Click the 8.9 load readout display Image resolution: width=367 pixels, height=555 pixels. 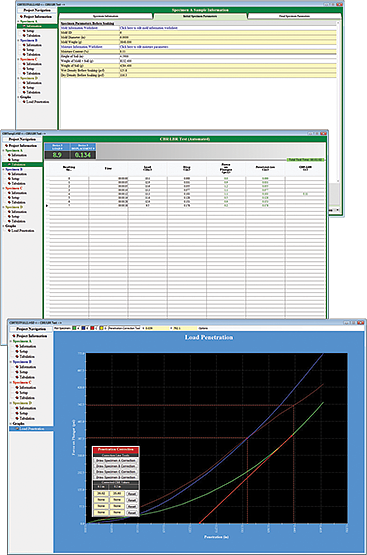click(57, 155)
